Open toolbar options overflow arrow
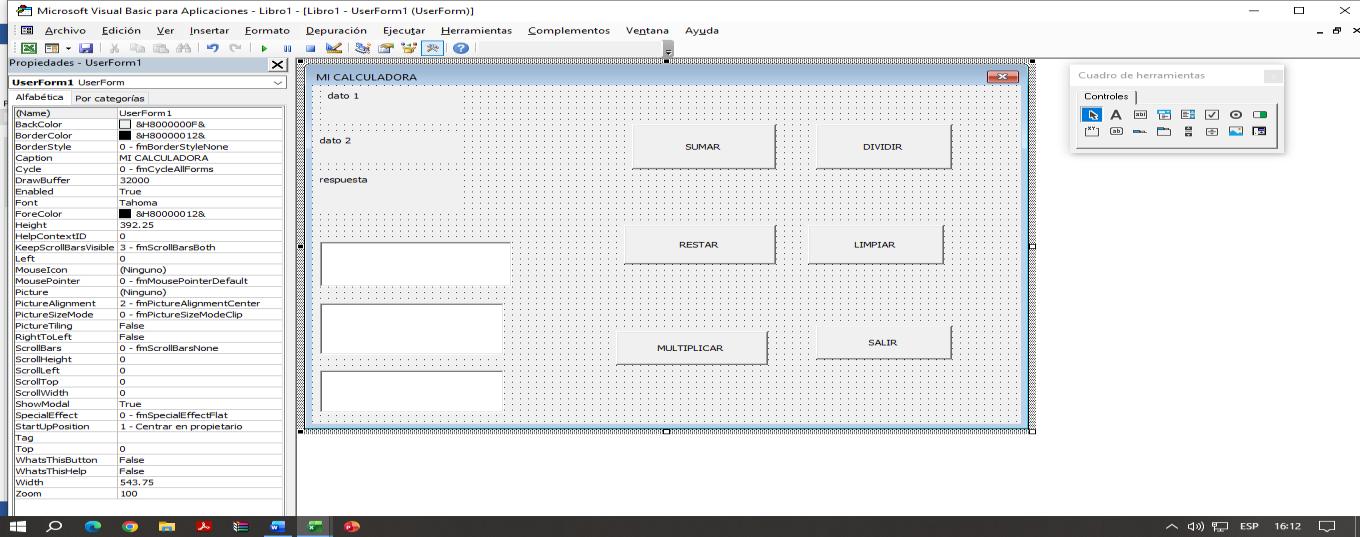 pos(668,48)
